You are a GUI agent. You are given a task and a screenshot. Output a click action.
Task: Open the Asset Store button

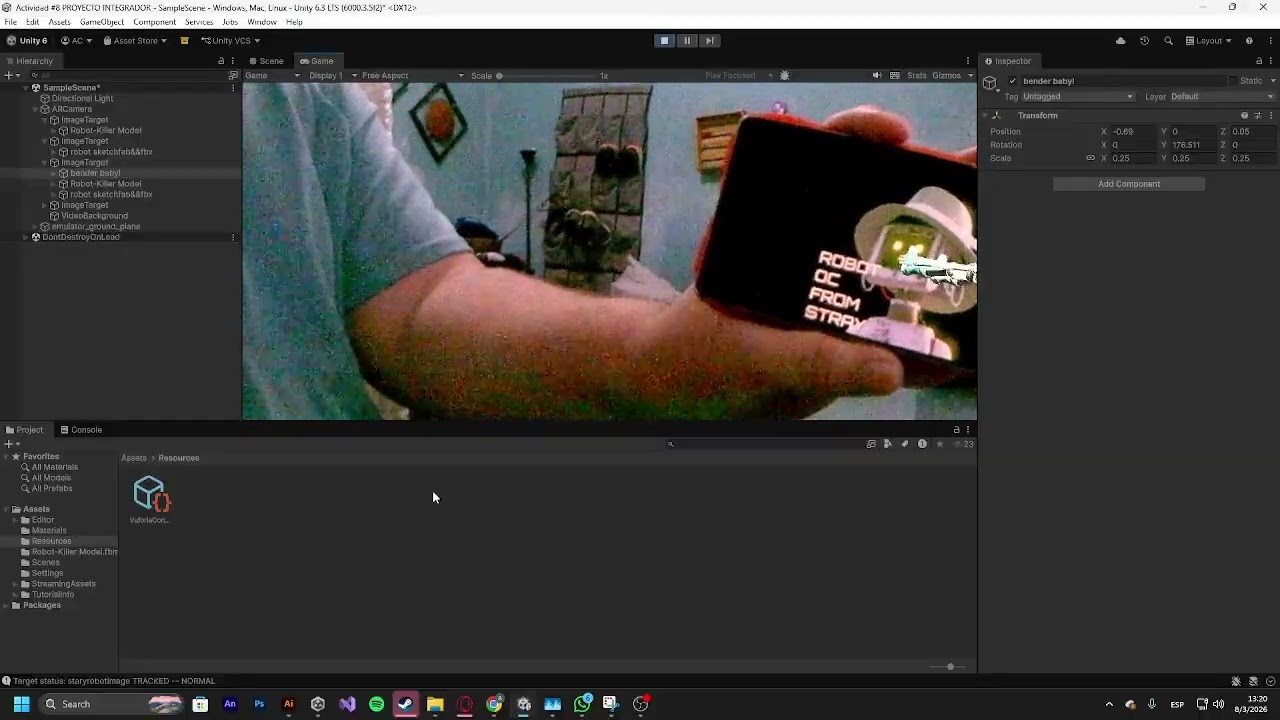pos(135,41)
